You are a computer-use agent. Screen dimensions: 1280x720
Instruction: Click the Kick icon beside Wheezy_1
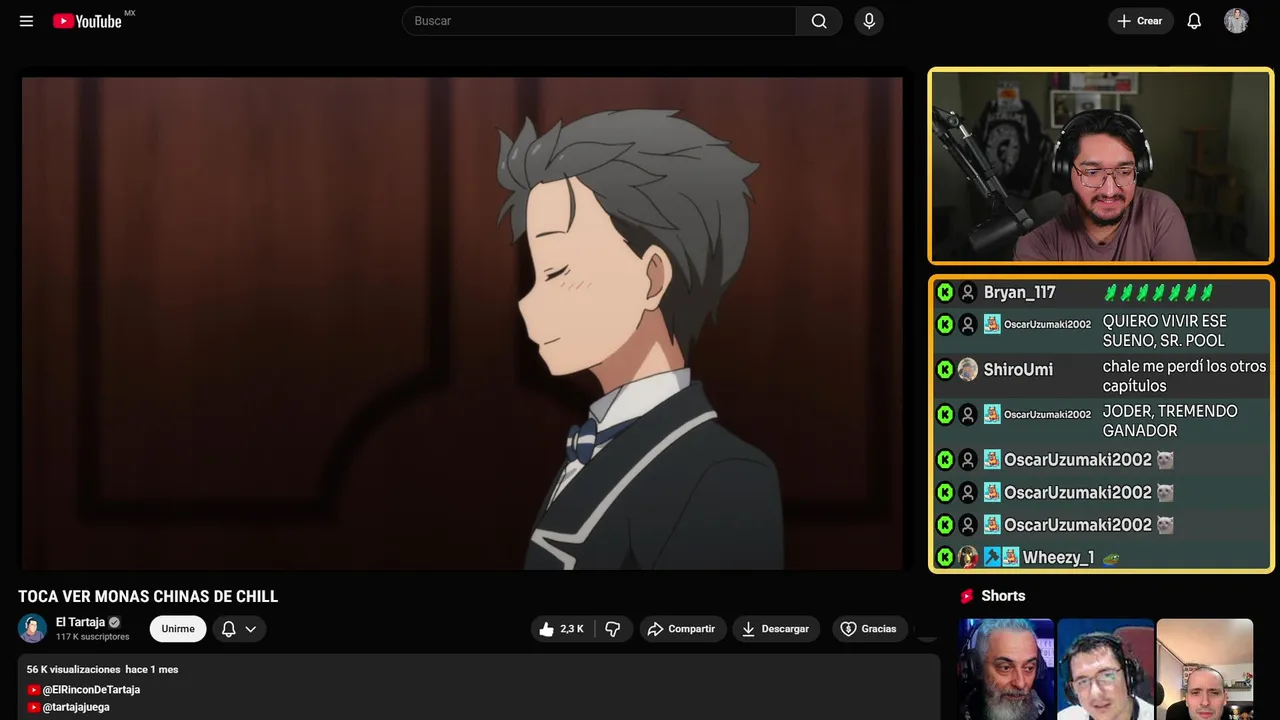coord(944,557)
